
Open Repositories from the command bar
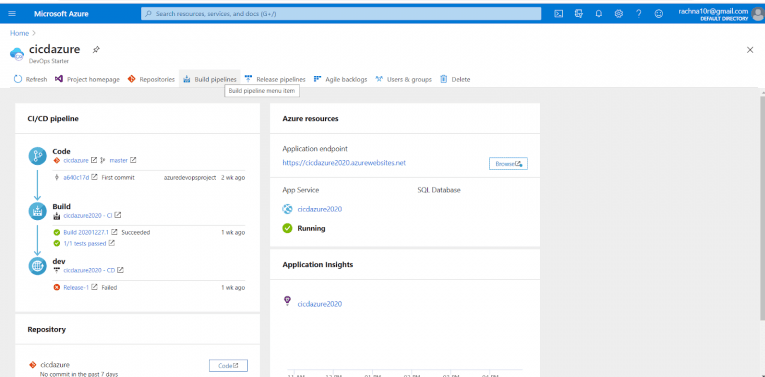point(151,79)
